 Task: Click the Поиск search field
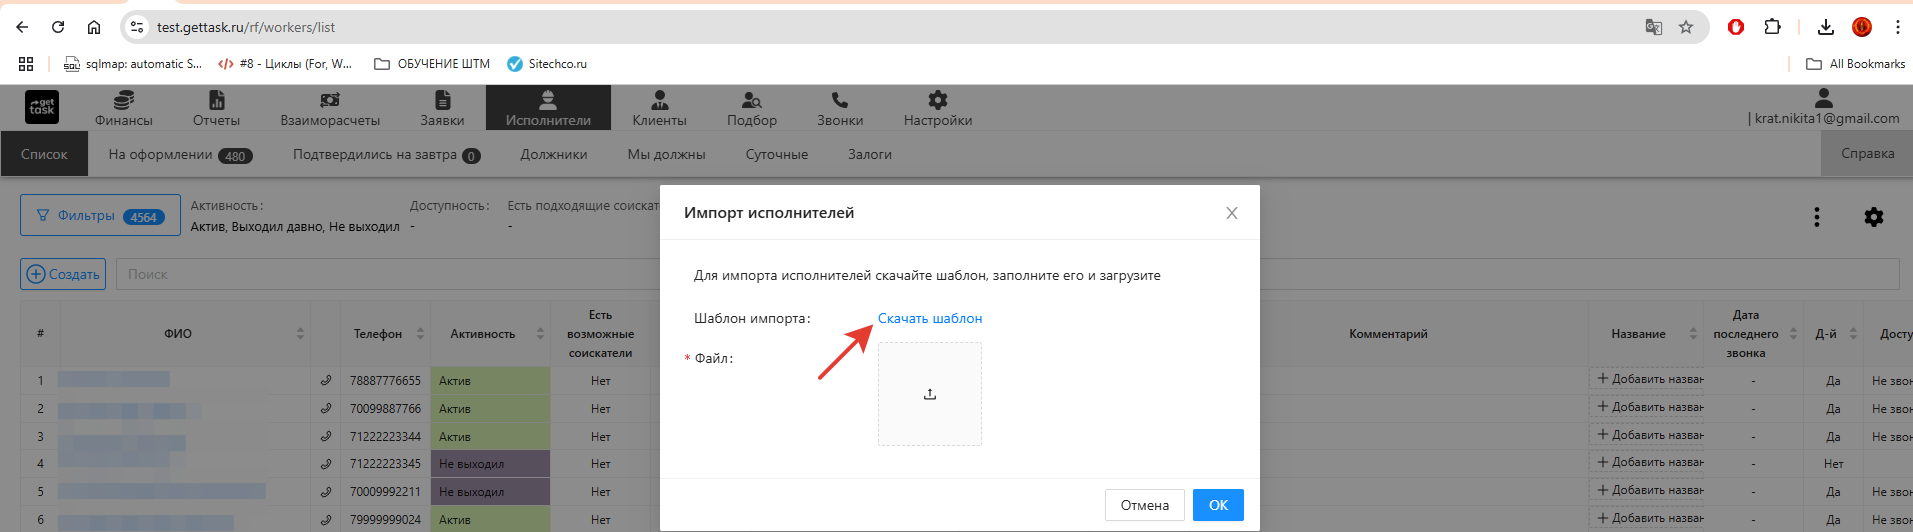380,274
